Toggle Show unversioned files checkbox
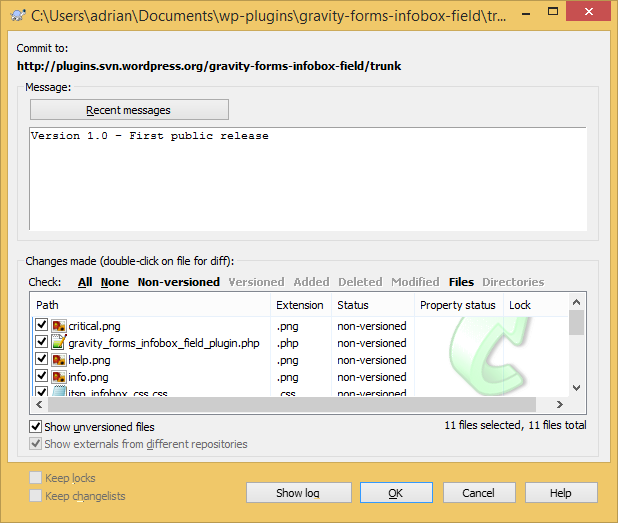Screen dimensions: 618x523 [37, 427]
